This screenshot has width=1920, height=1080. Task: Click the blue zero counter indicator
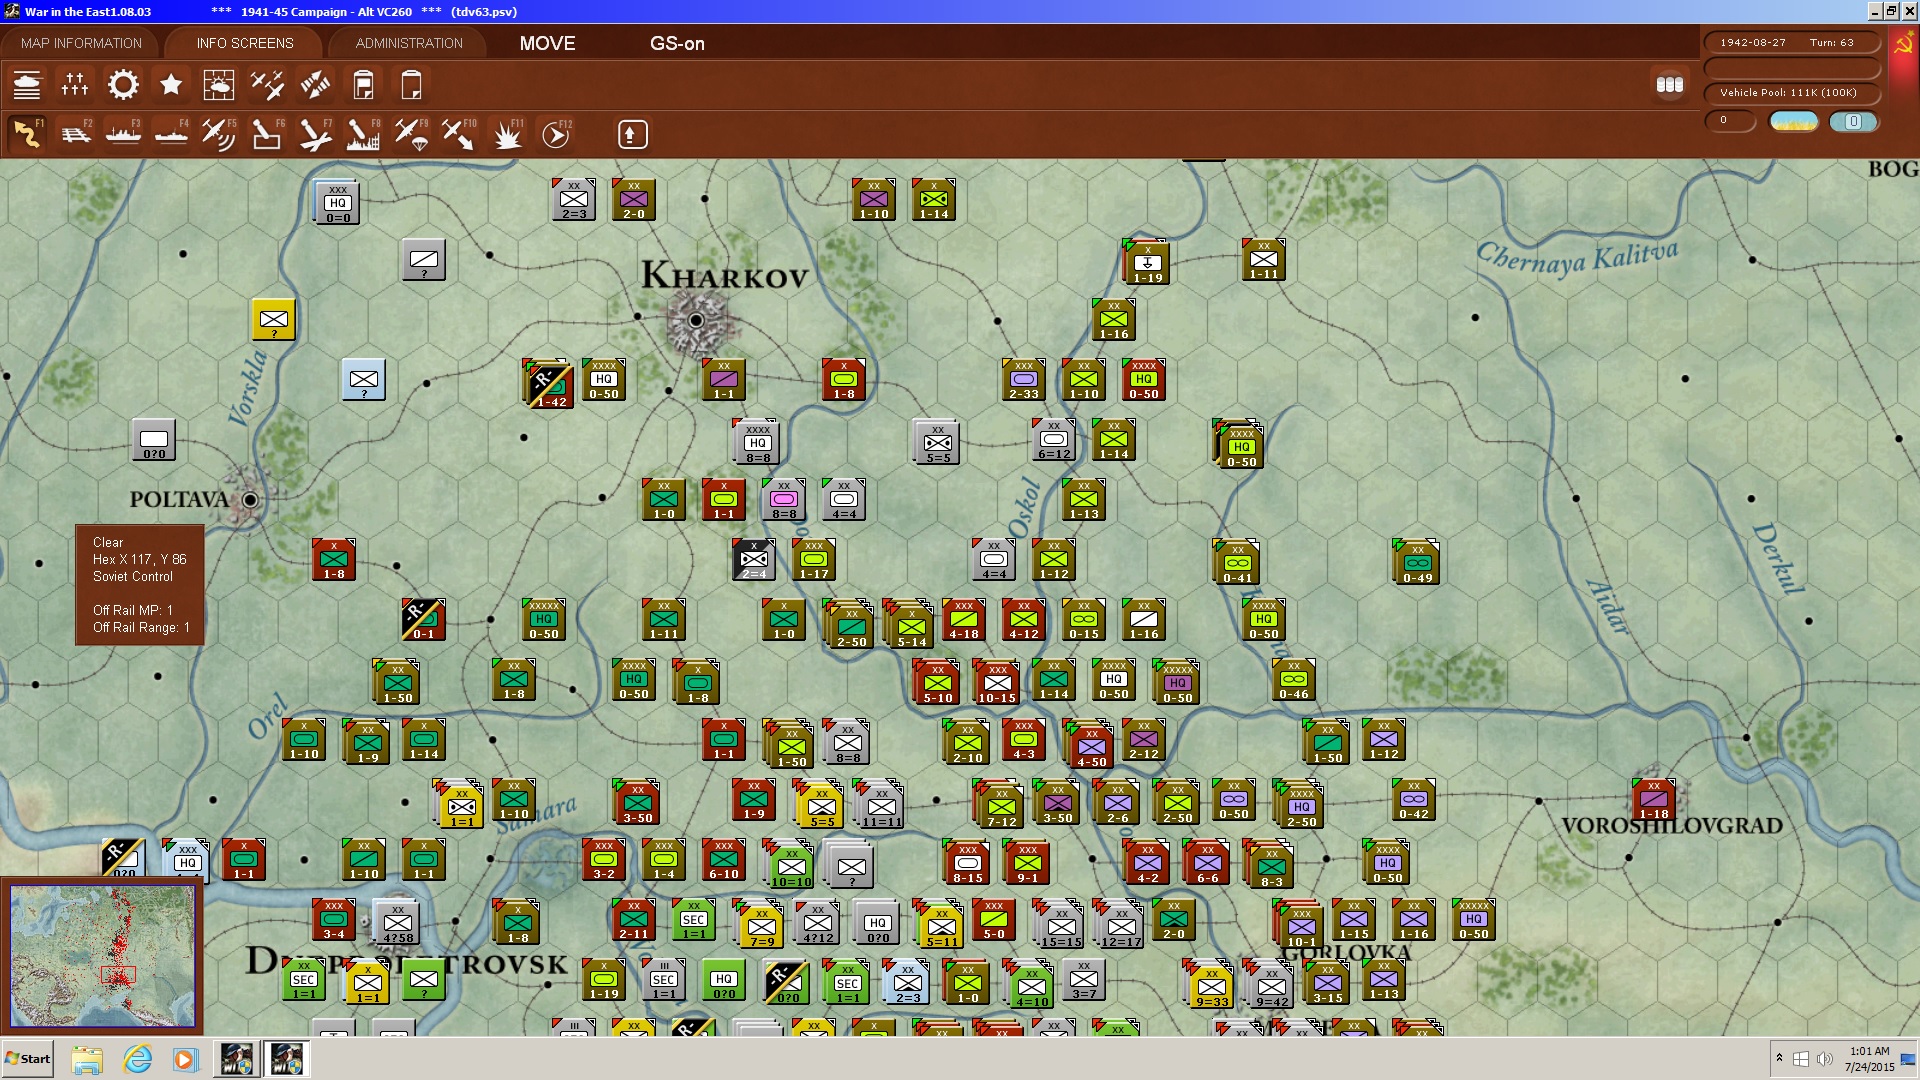(1853, 121)
